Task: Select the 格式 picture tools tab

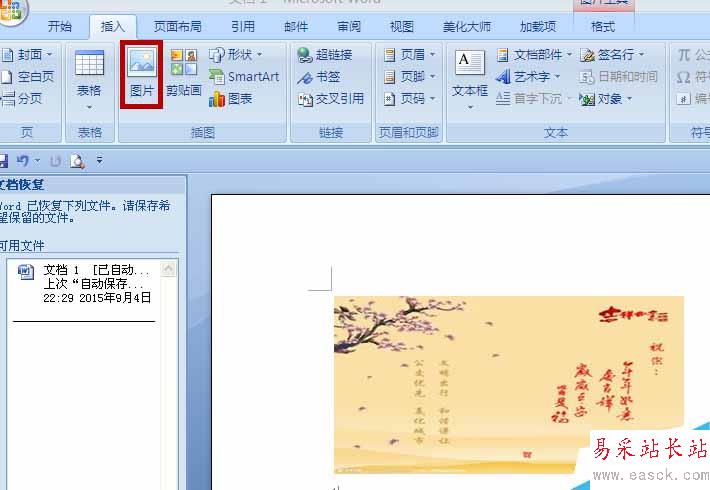Action: tap(603, 27)
